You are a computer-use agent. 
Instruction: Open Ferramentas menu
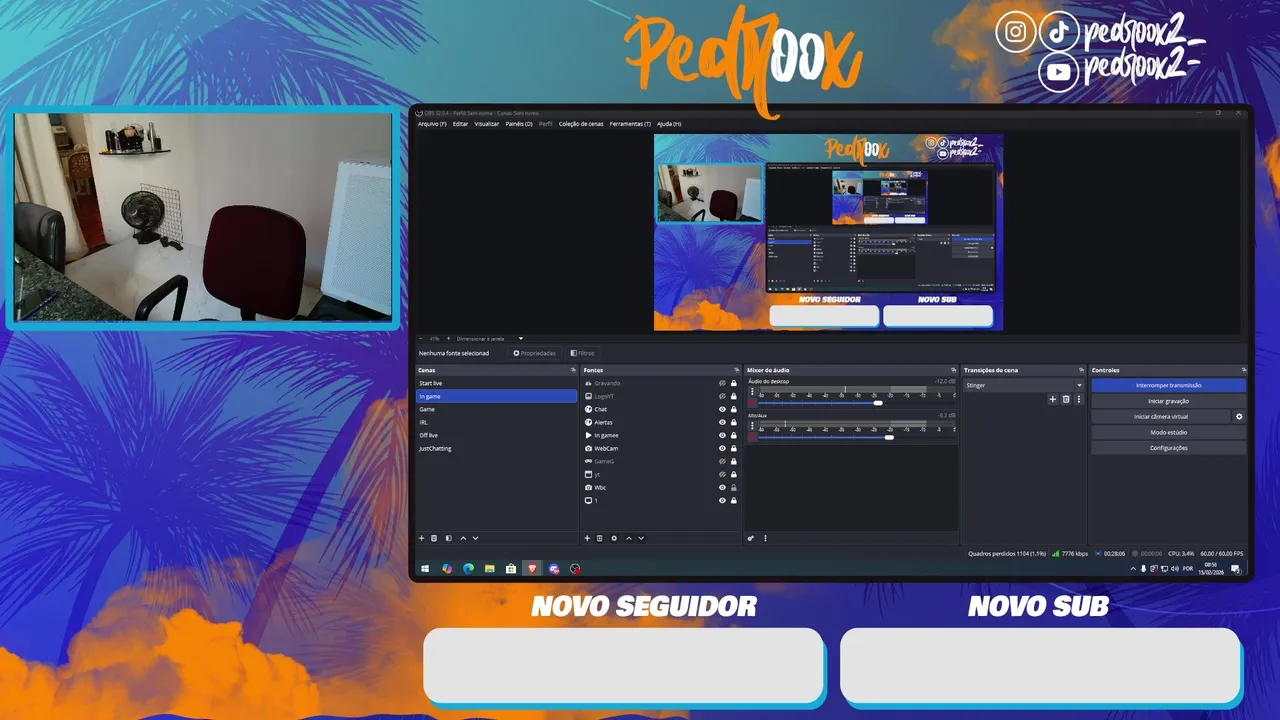coord(630,124)
